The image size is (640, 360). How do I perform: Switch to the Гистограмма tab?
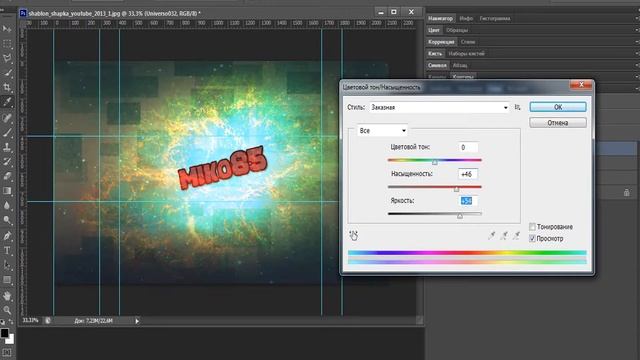pos(495,18)
